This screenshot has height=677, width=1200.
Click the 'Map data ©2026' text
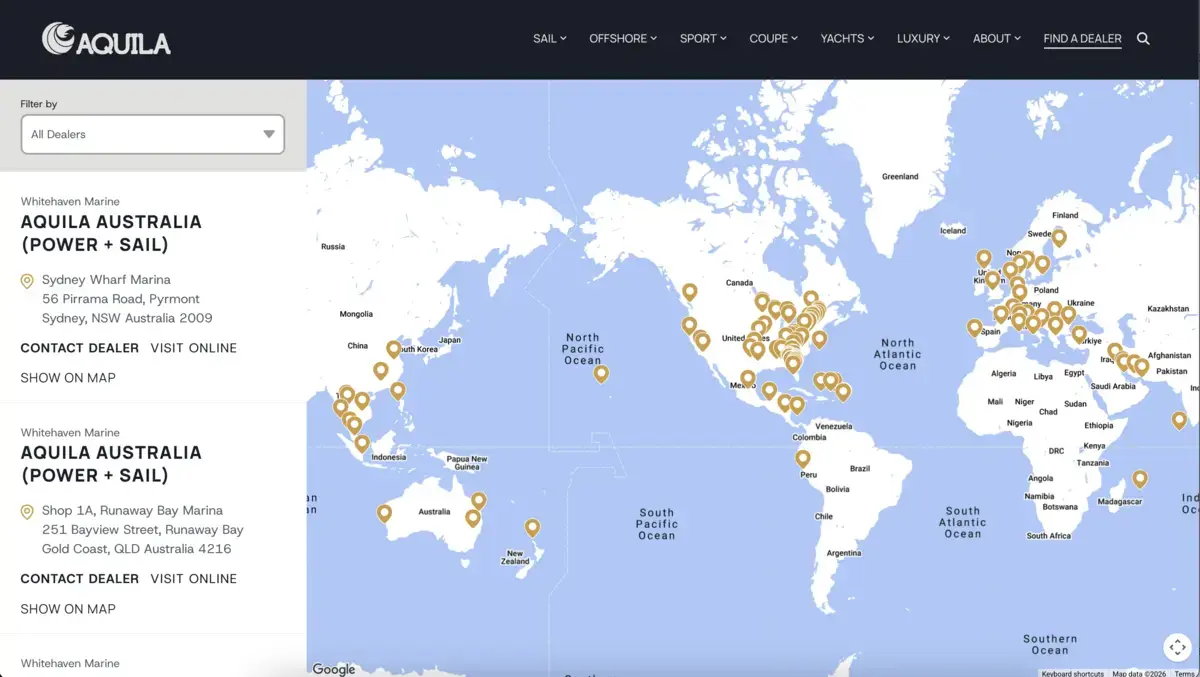click(x=1139, y=673)
